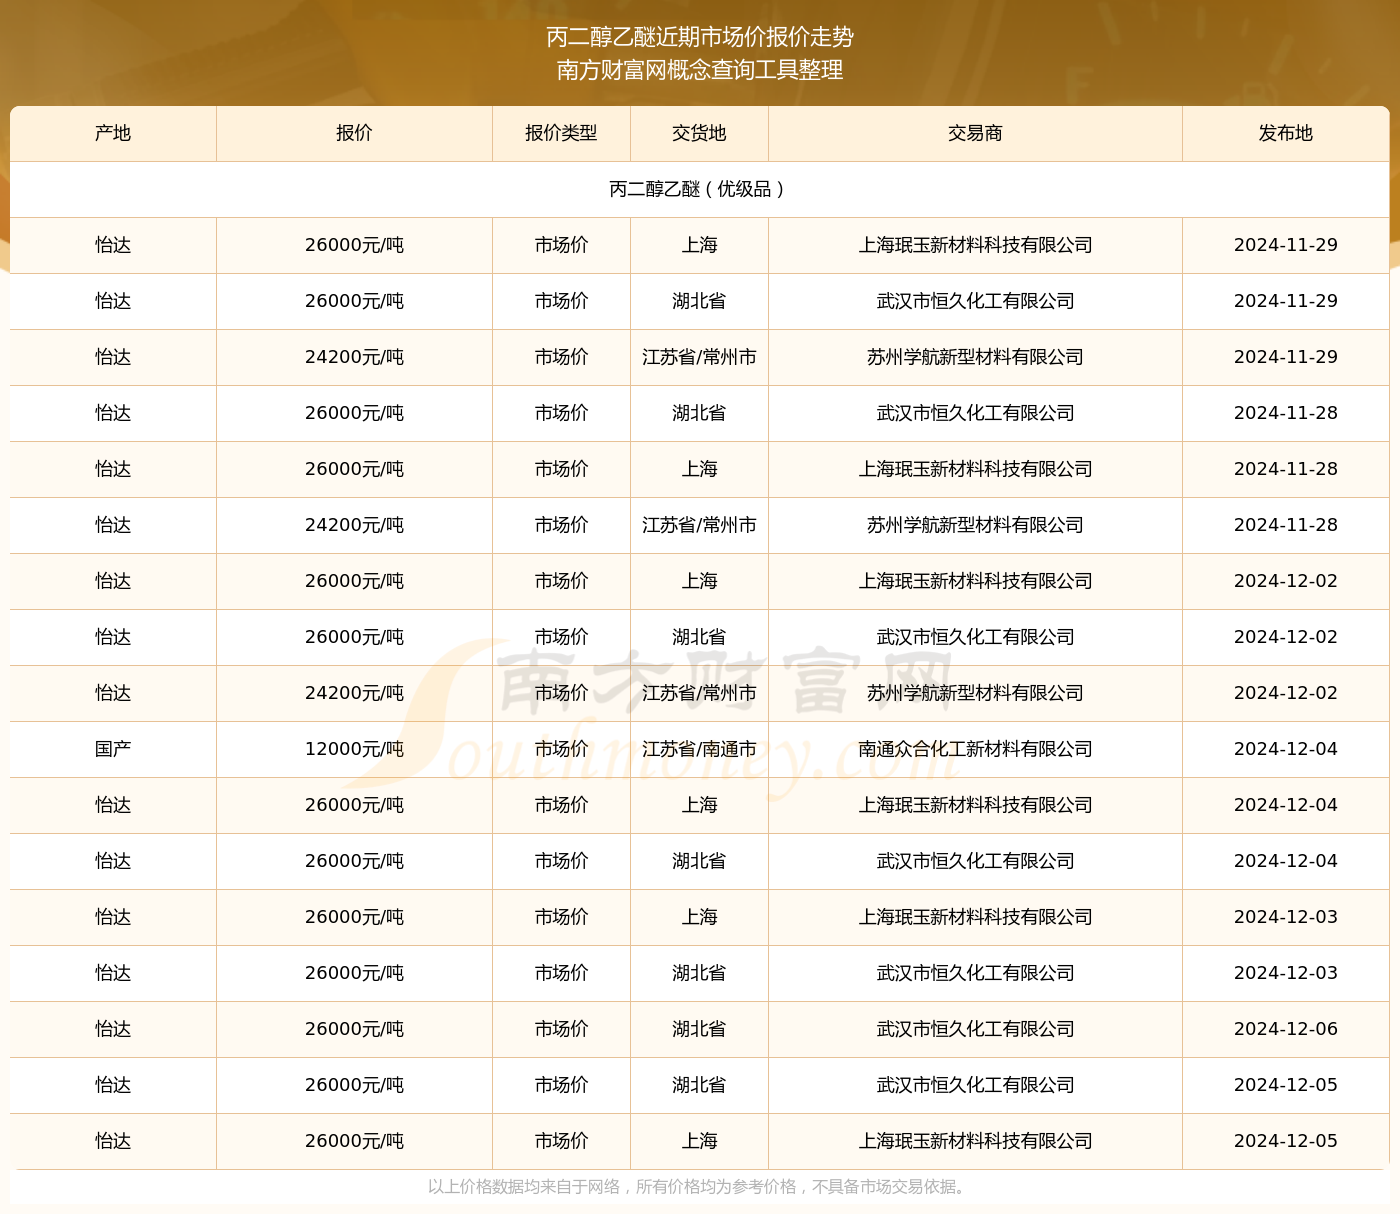This screenshot has height=1214, width=1400.
Task: Click the 报价类型 column header
Action: pyautogui.click(x=561, y=133)
